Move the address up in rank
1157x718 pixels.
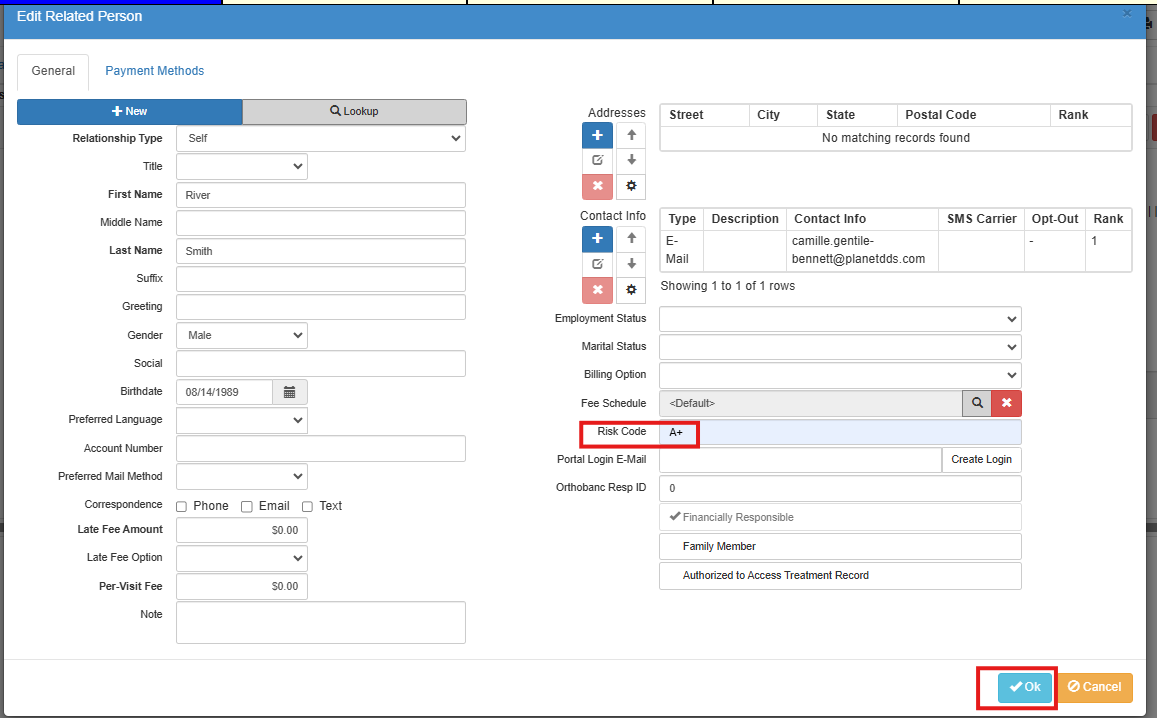[x=631, y=136]
